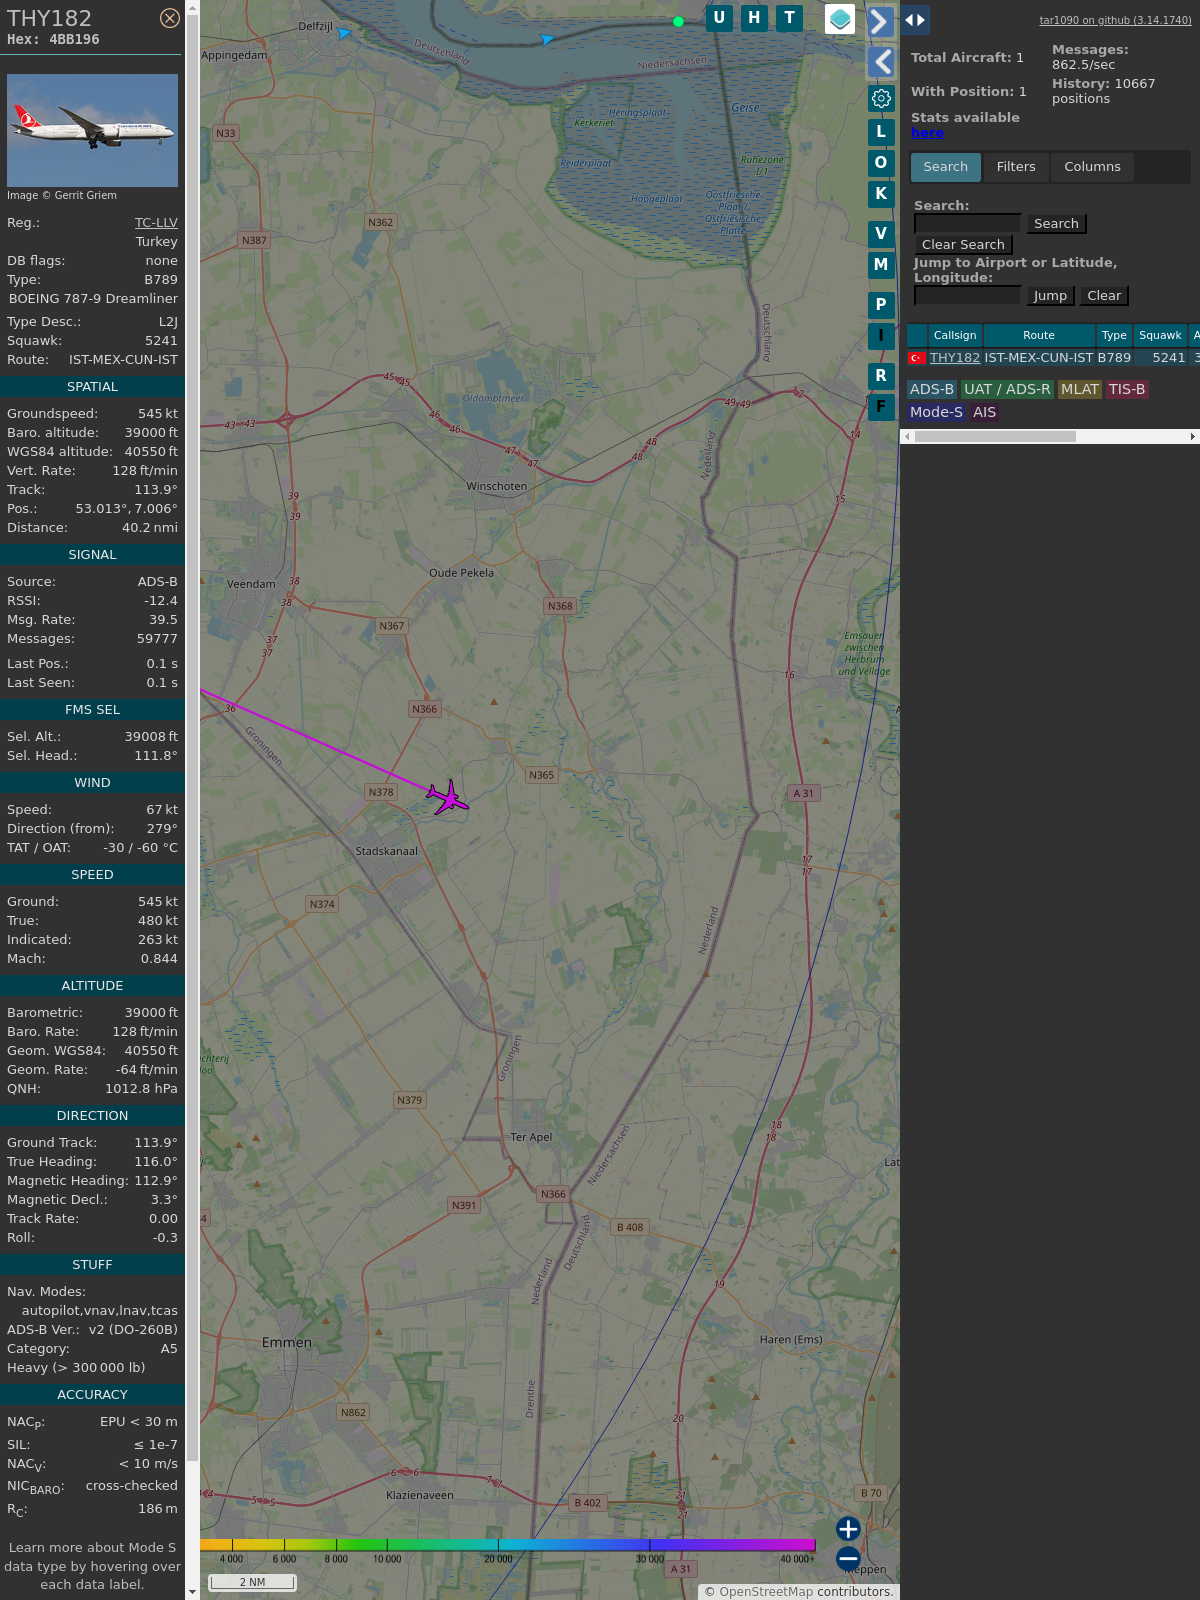Click the blue aircraft icon over the Ems estuary

tap(547, 39)
